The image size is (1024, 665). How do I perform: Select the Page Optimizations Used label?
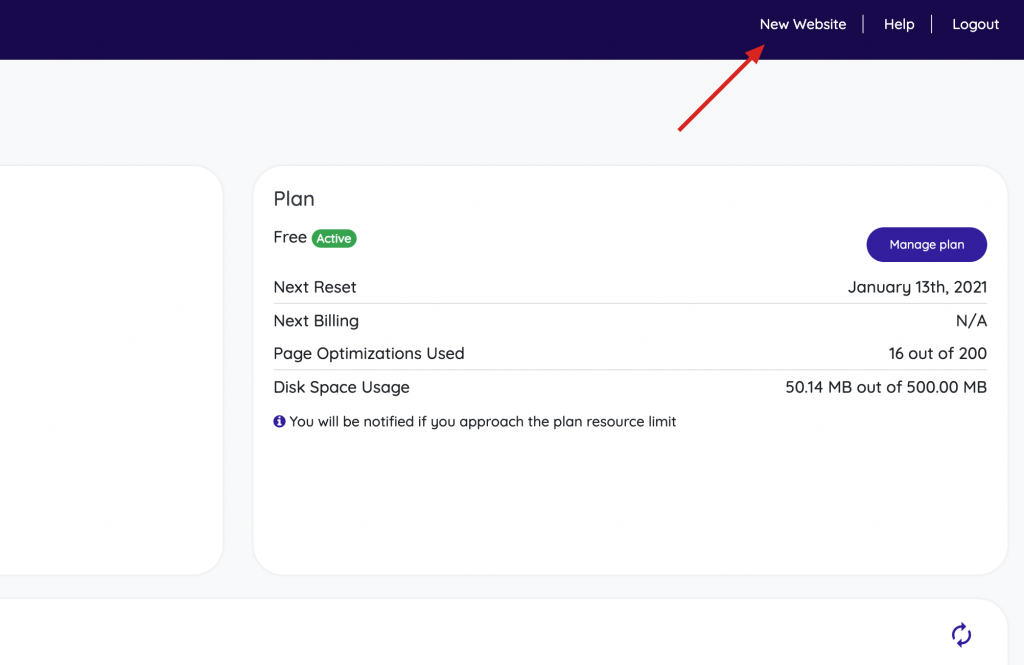click(x=369, y=353)
